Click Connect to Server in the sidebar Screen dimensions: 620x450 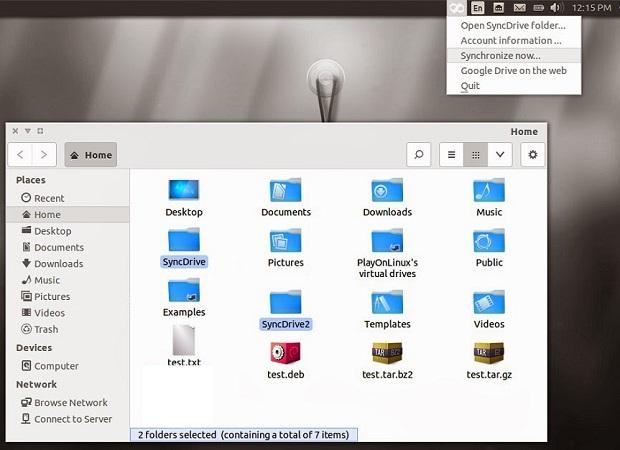[68, 419]
